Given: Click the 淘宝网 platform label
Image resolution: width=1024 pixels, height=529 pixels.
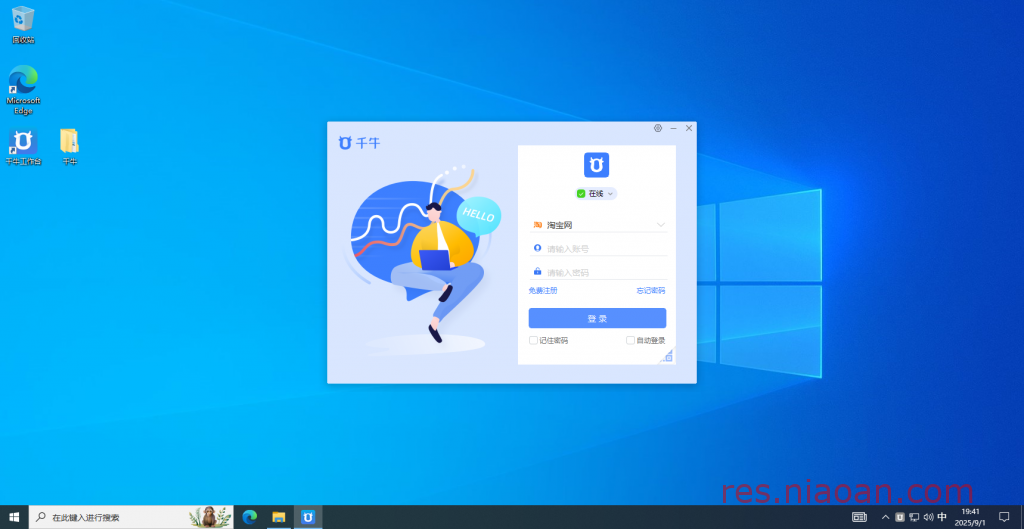Looking at the screenshot, I should pos(560,225).
